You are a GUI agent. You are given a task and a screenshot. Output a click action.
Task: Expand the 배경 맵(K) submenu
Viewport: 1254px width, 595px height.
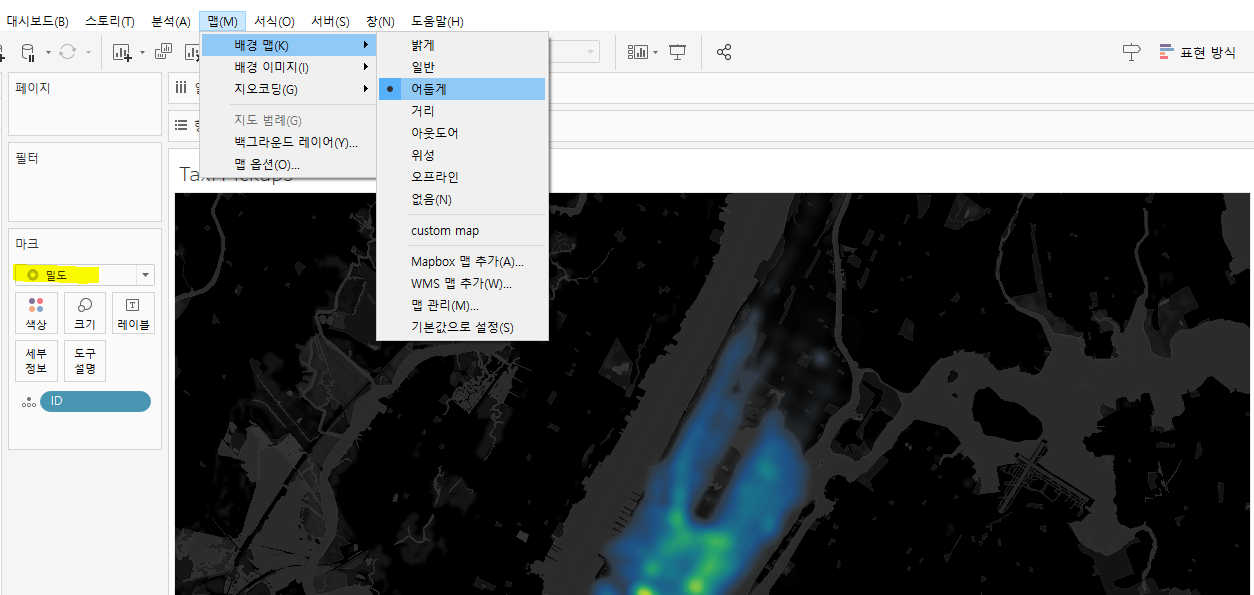click(x=288, y=45)
